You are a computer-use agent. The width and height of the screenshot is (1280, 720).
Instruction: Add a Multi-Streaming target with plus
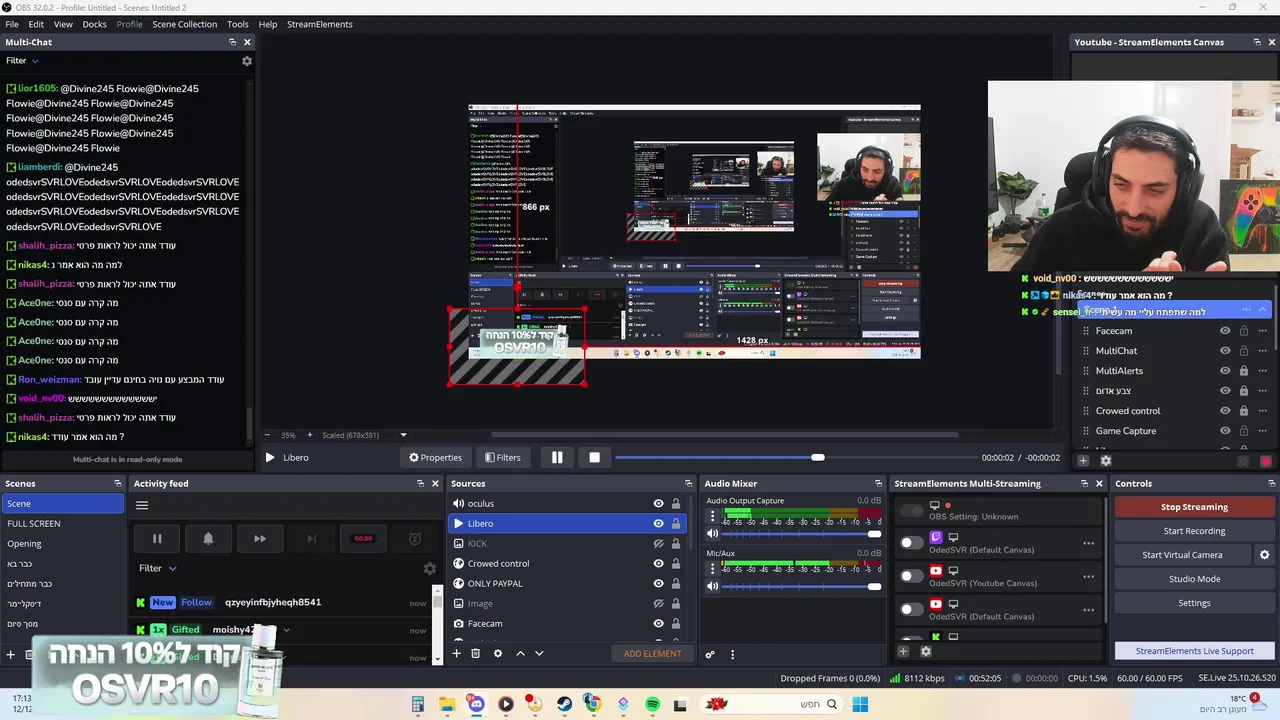coord(903,651)
